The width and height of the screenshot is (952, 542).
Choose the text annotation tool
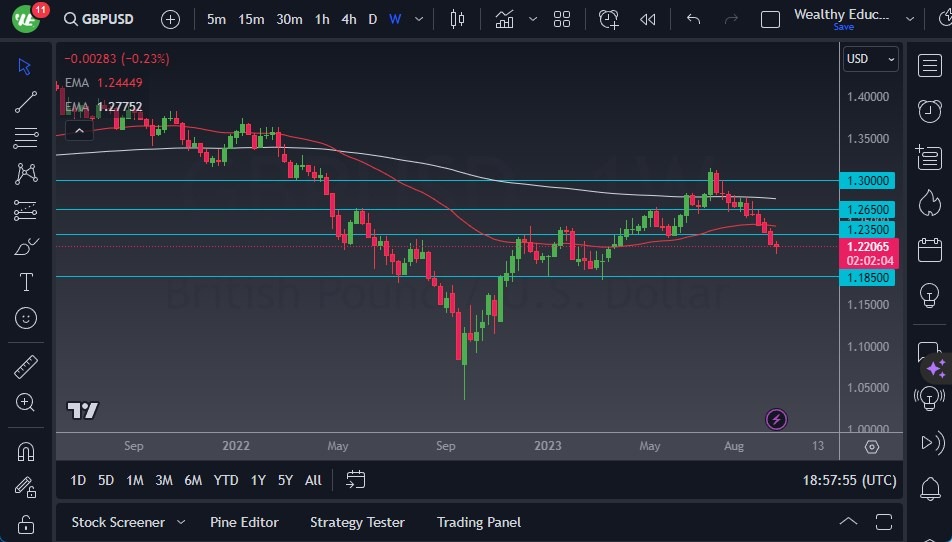pyautogui.click(x=27, y=282)
